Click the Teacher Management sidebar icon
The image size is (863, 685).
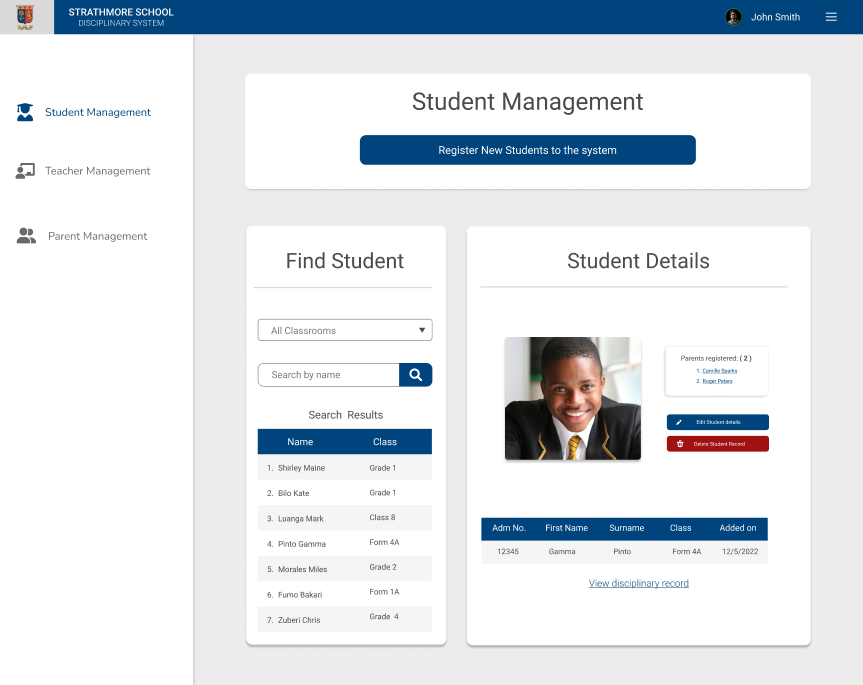[25, 170]
